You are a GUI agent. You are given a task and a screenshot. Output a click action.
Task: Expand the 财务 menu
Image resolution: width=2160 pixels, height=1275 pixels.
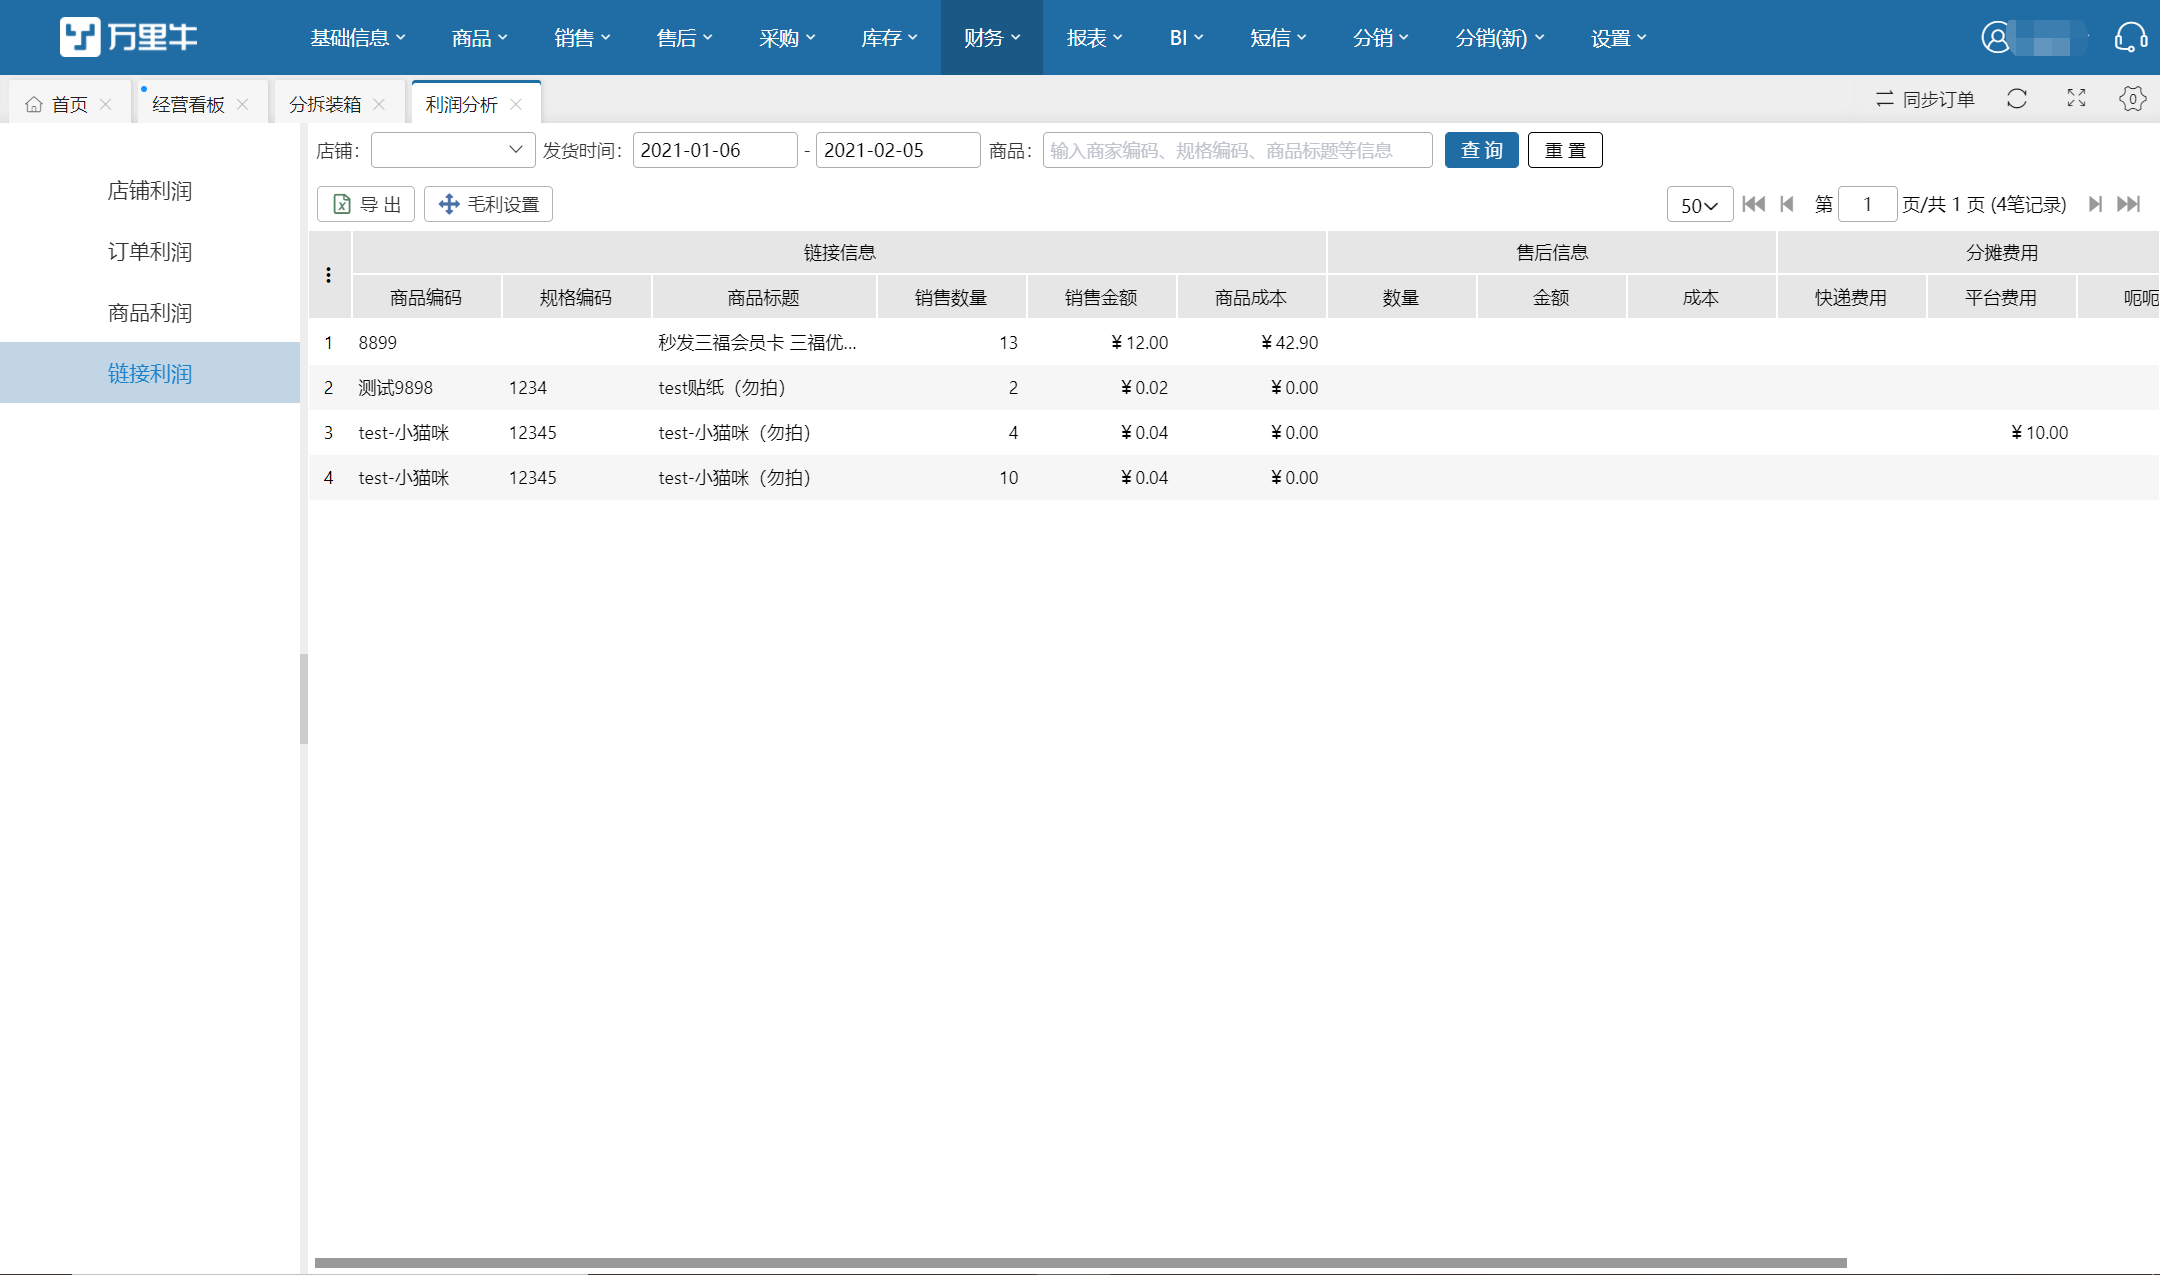(992, 38)
